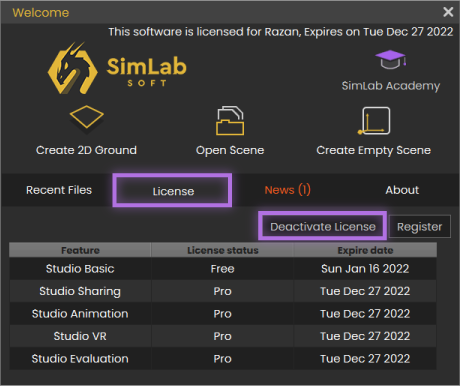This screenshot has width=460, height=386.
Task: Click the Create 2D Ground diamond icon
Action: coord(87,117)
